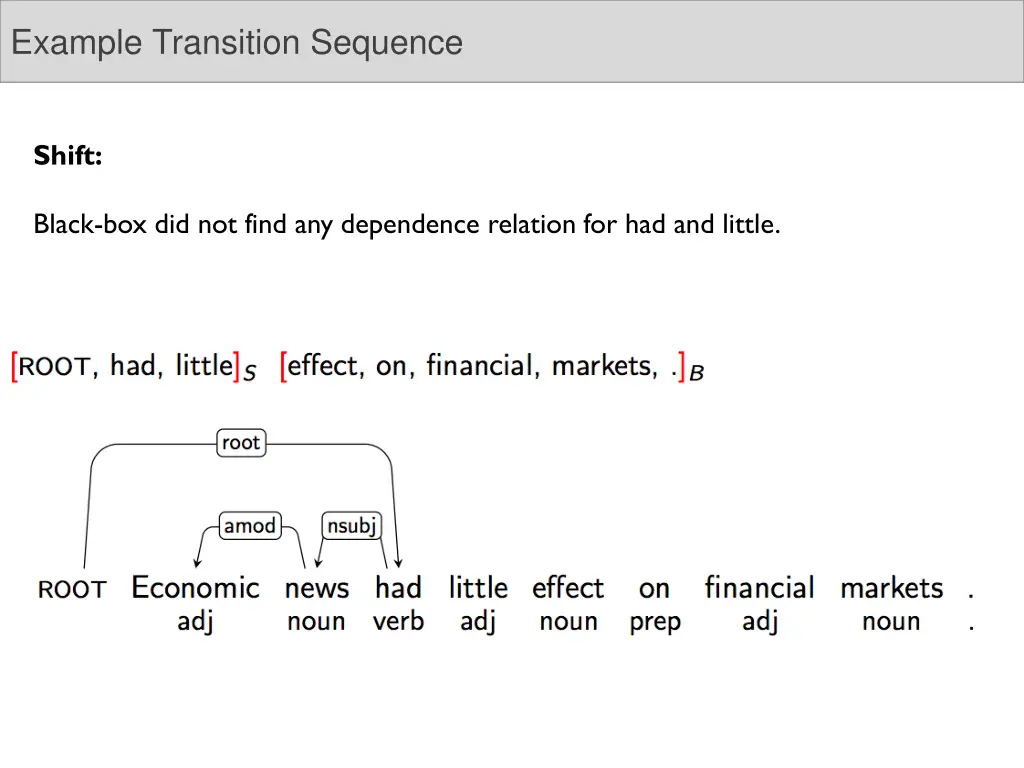The width and height of the screenshot is (1024, 768).
Task: Select the word 'effect' in the sentence
Action: pos(568,588)
